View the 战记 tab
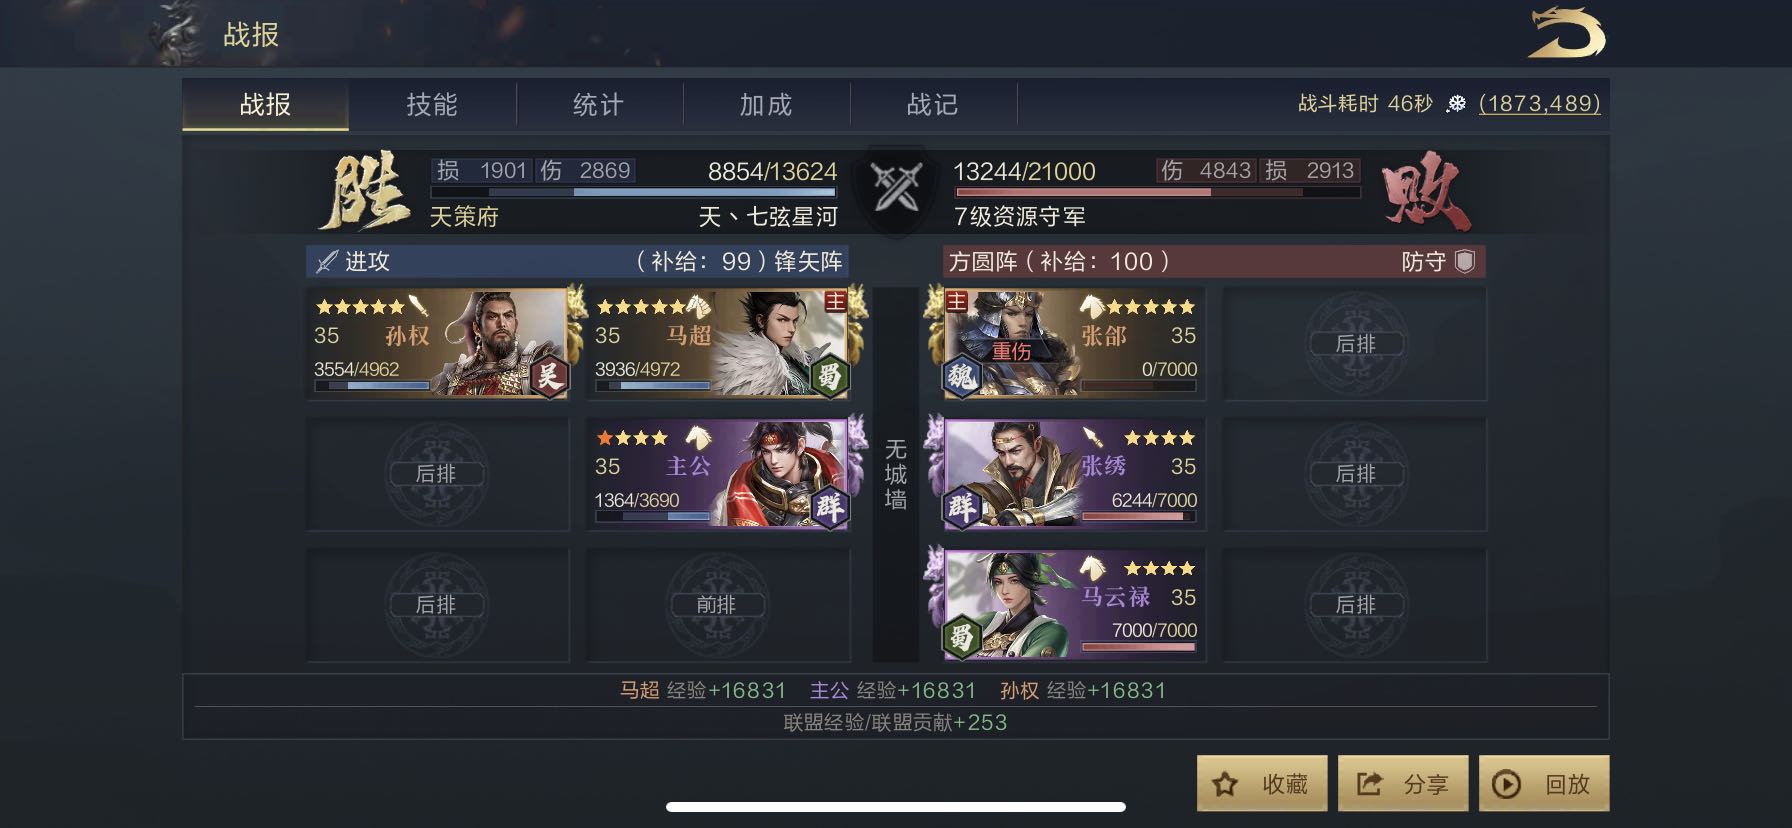The height and width of the screenshot is (828, 1792). pyautogui.click(x=933, y=105)
